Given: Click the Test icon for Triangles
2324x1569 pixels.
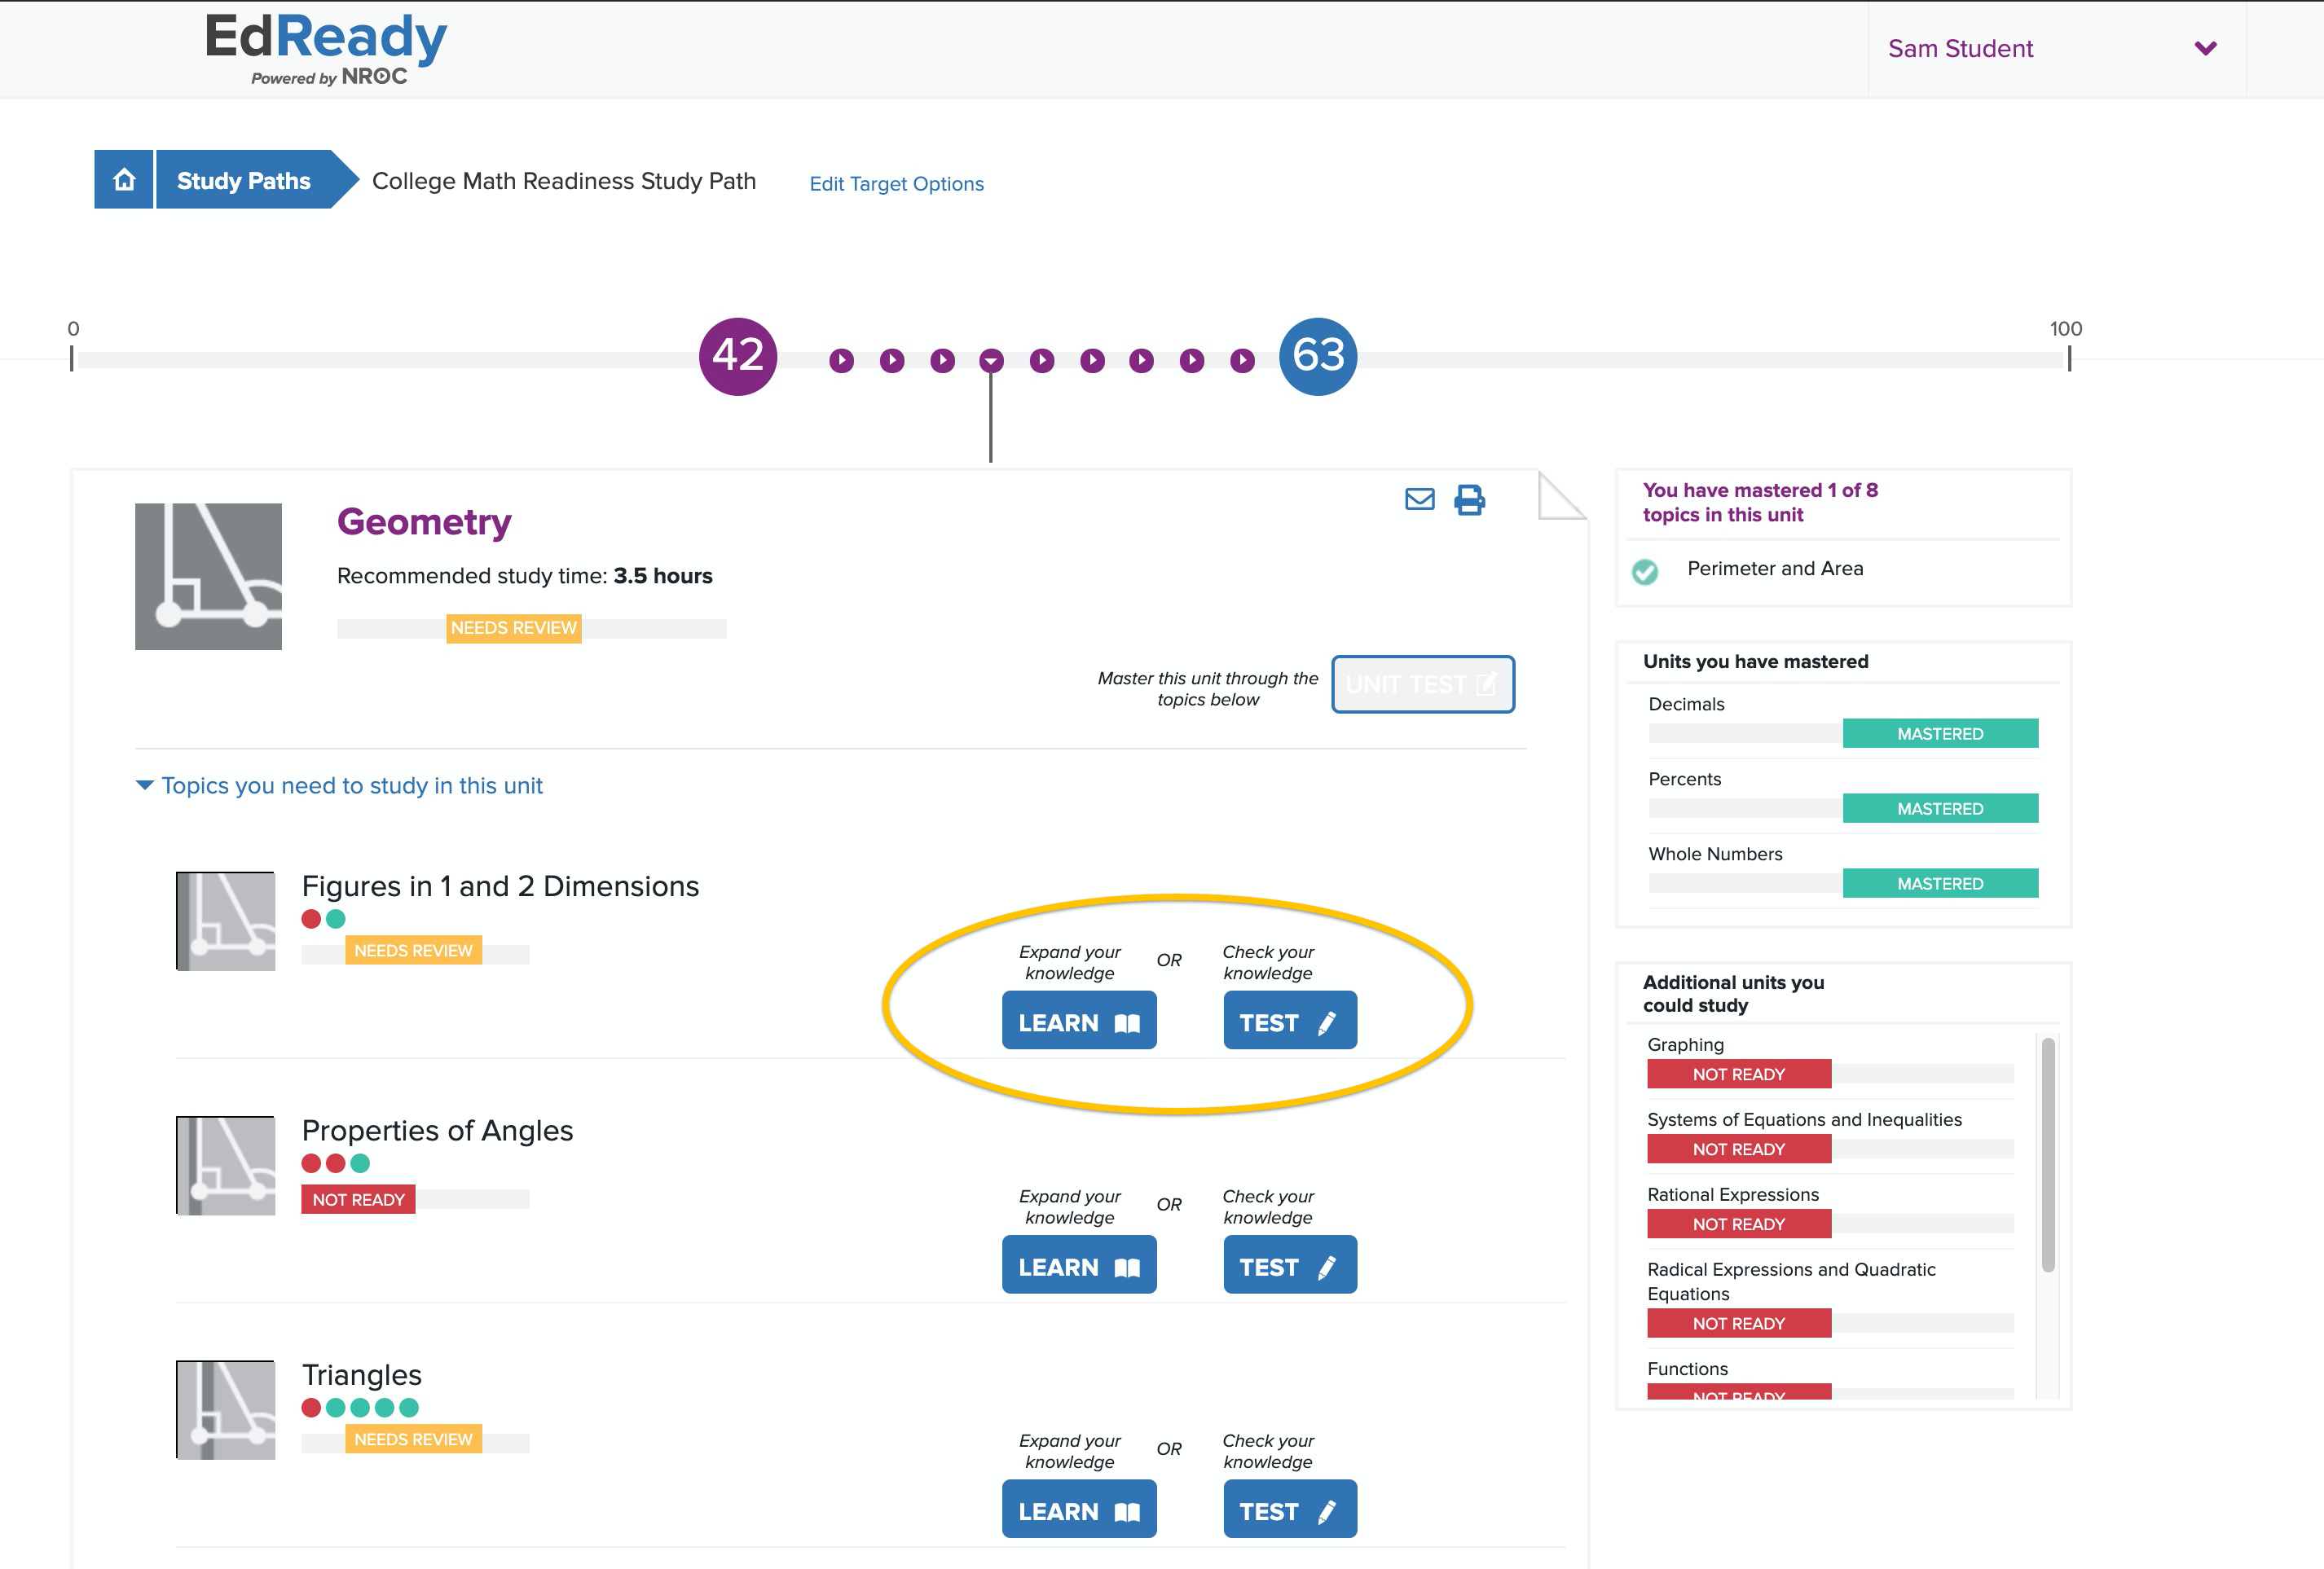Looking at the screenshot, I should pyautogui.click(x=1287, y=1510).
